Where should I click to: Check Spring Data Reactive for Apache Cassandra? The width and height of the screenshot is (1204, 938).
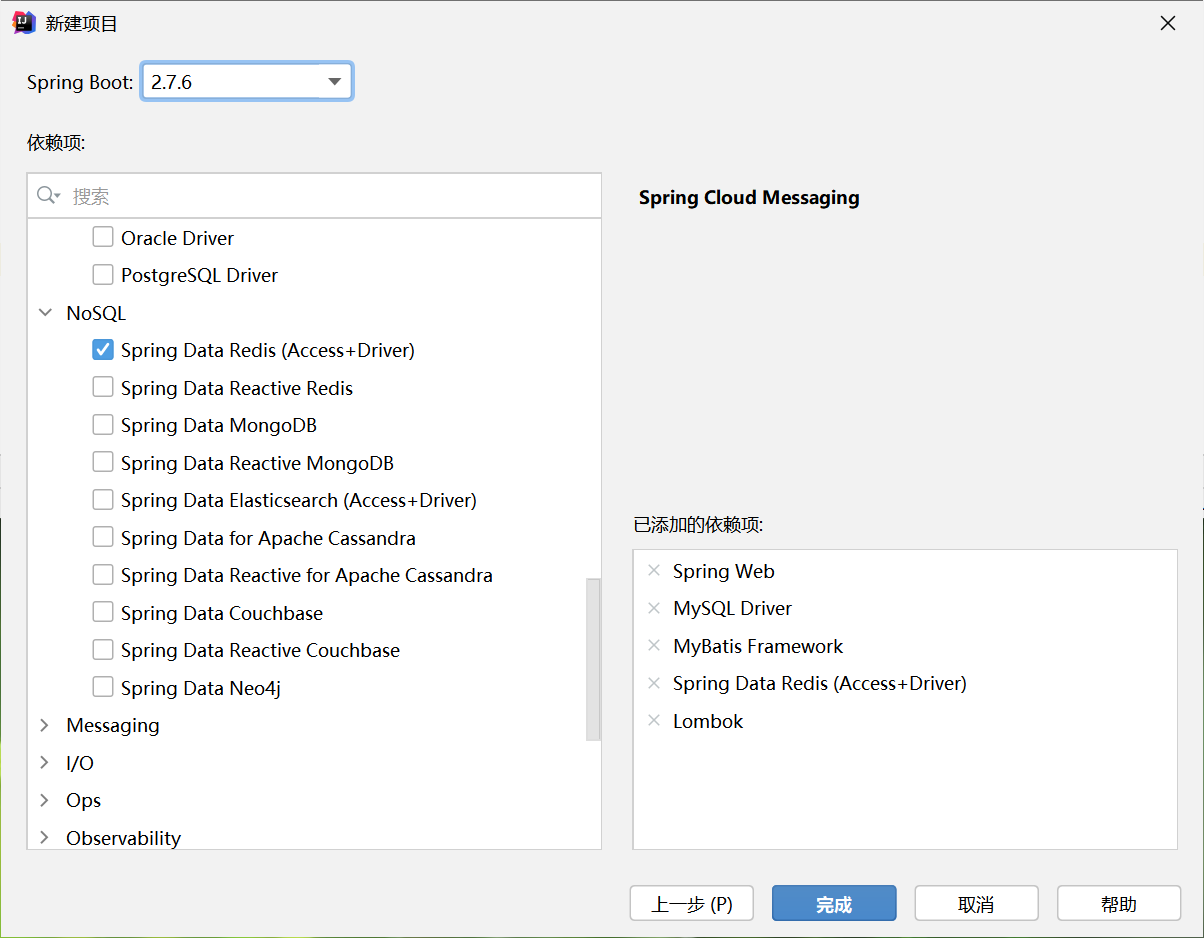coord(103,575)
